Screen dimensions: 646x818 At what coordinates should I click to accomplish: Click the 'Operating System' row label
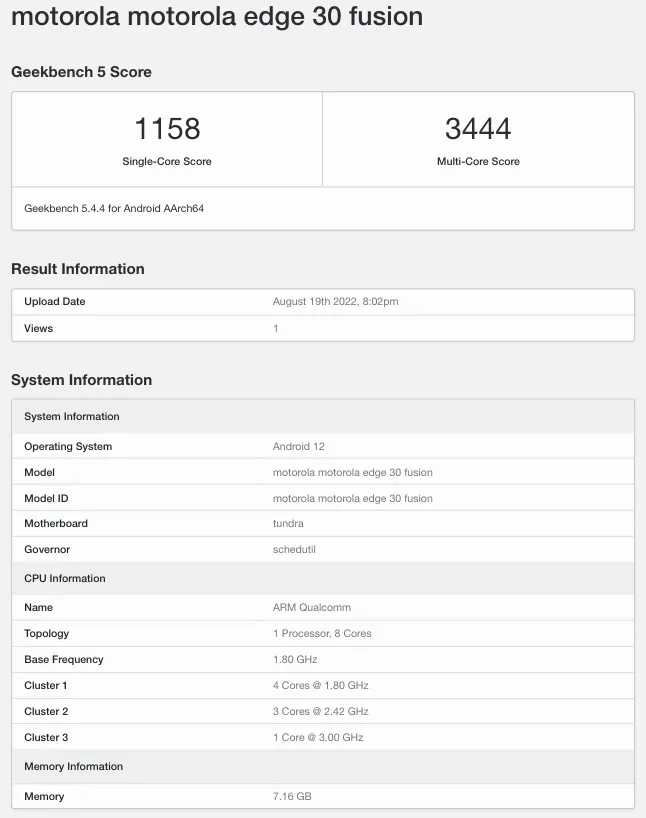click(x=68, y=447)
